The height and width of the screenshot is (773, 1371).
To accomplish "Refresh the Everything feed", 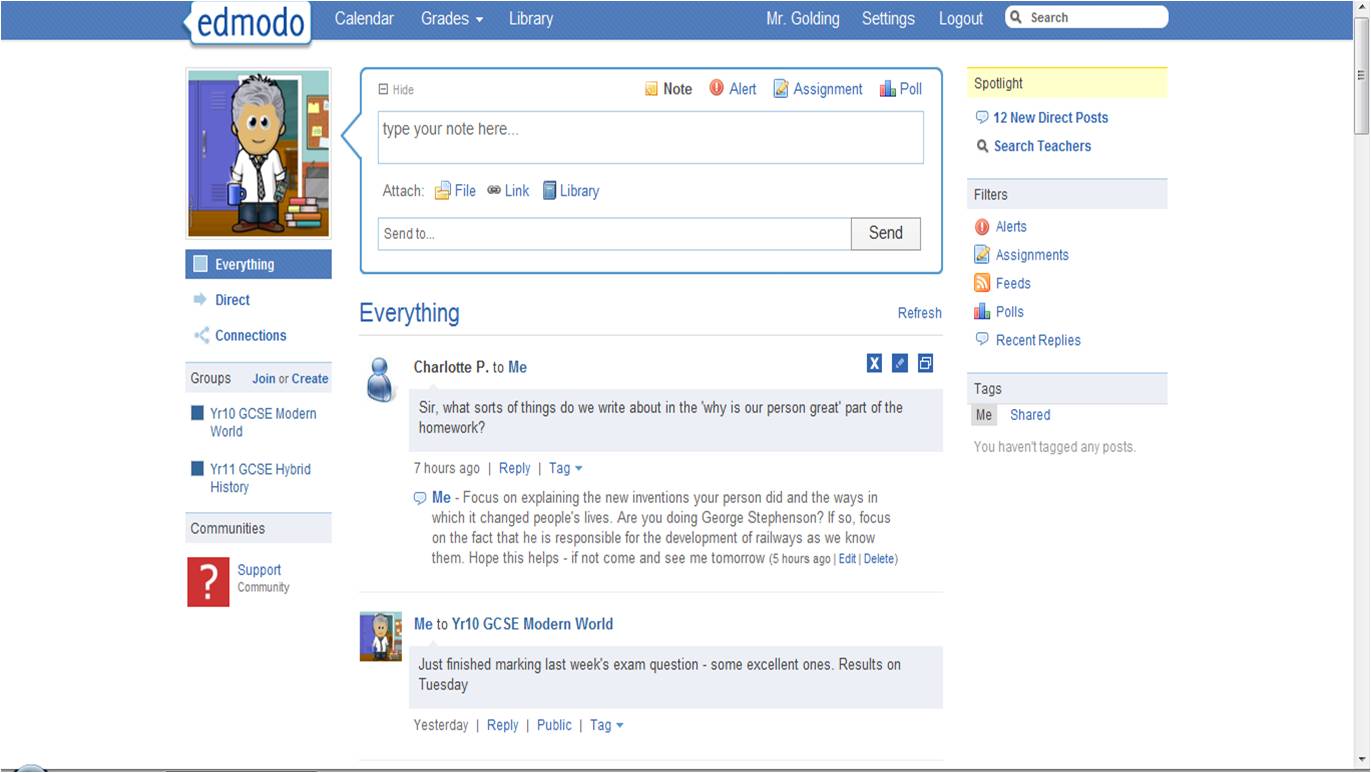I will click(x=920, y=313).
